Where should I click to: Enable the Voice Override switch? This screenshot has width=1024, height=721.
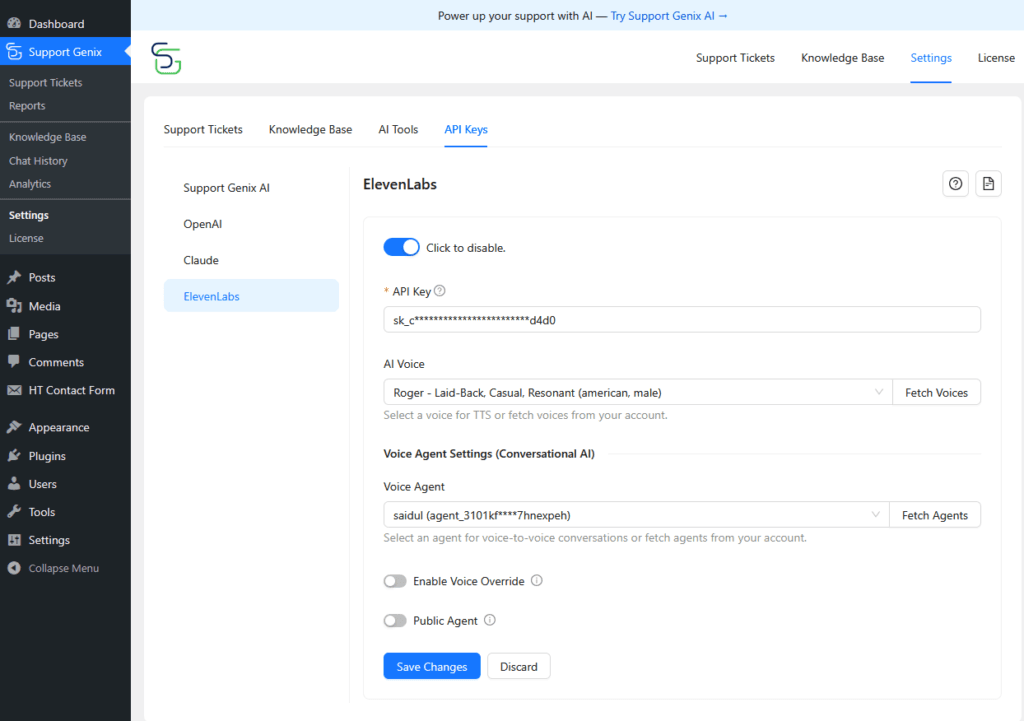click(x=395, y=581)
